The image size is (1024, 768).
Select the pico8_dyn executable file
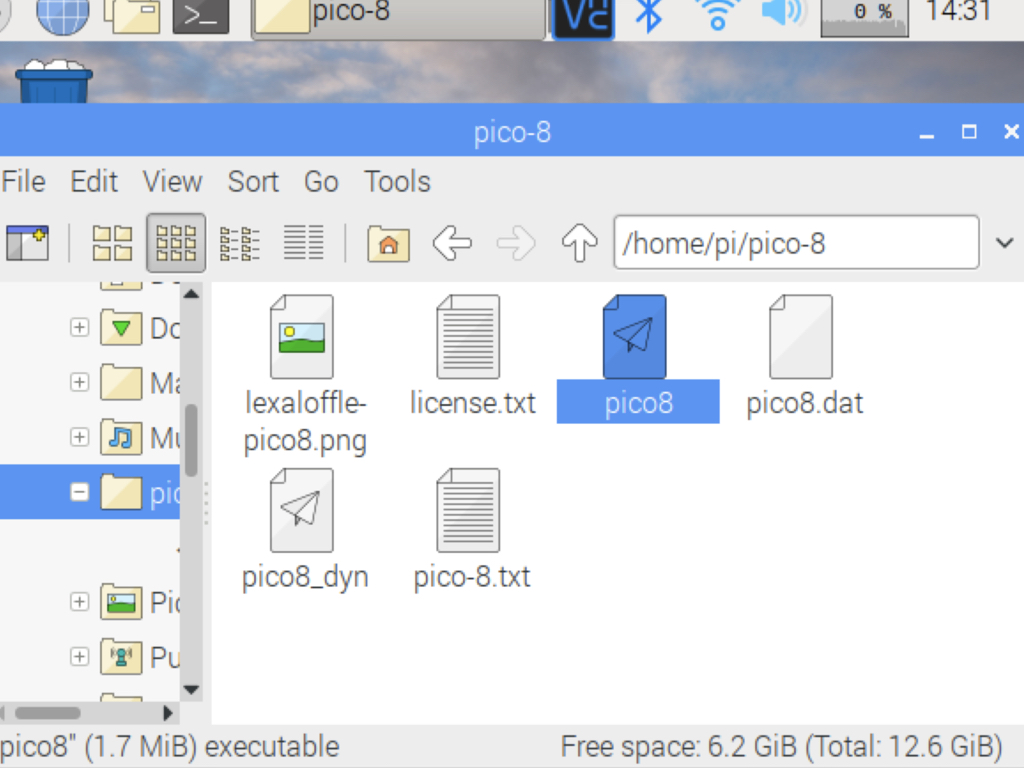pyautogui.click(x=305, y=530)
